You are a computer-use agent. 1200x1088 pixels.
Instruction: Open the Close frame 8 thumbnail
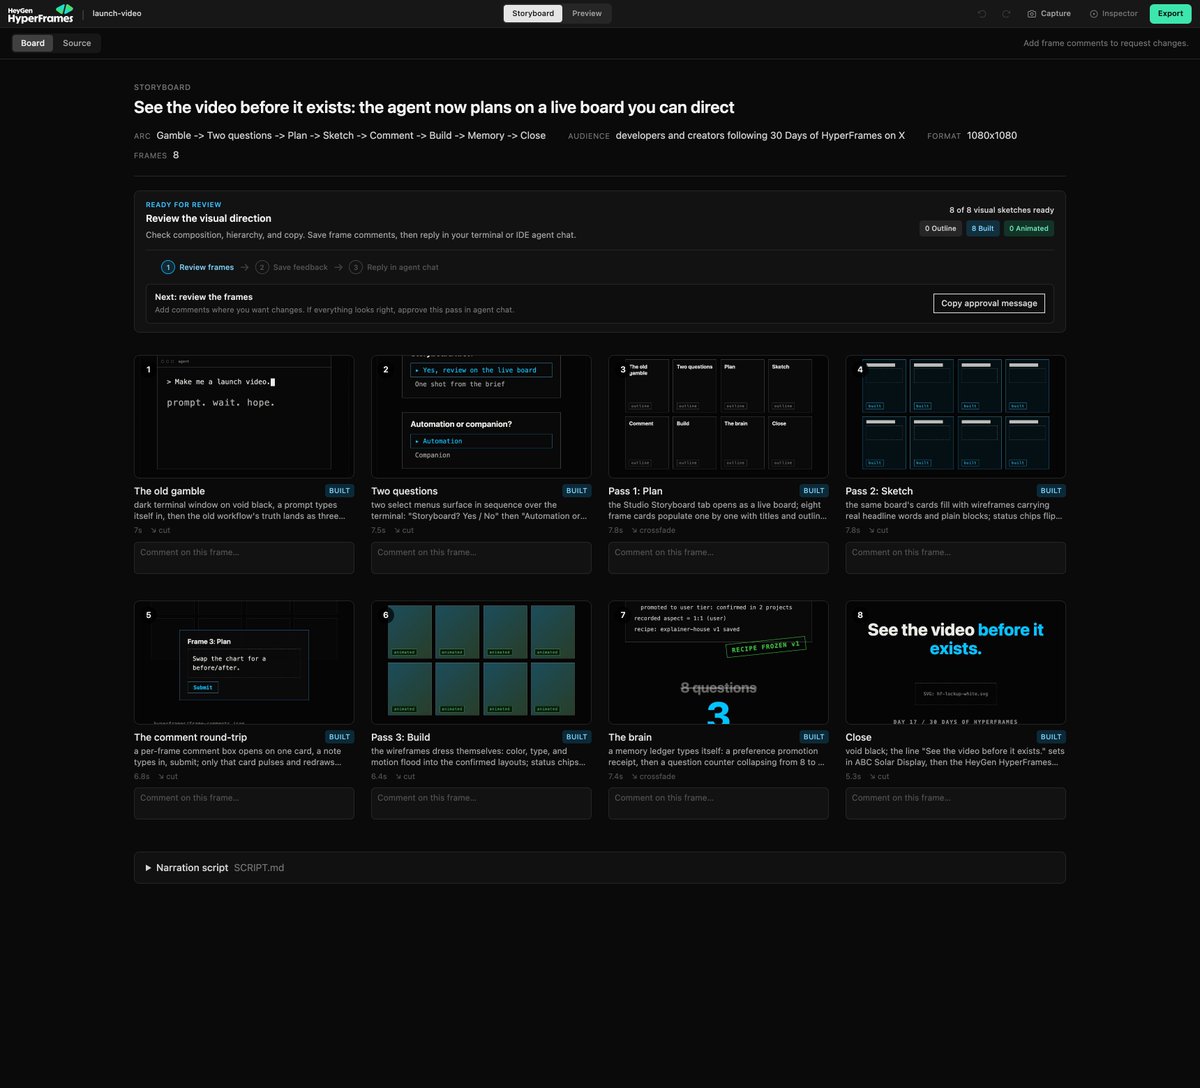(955, 662)
